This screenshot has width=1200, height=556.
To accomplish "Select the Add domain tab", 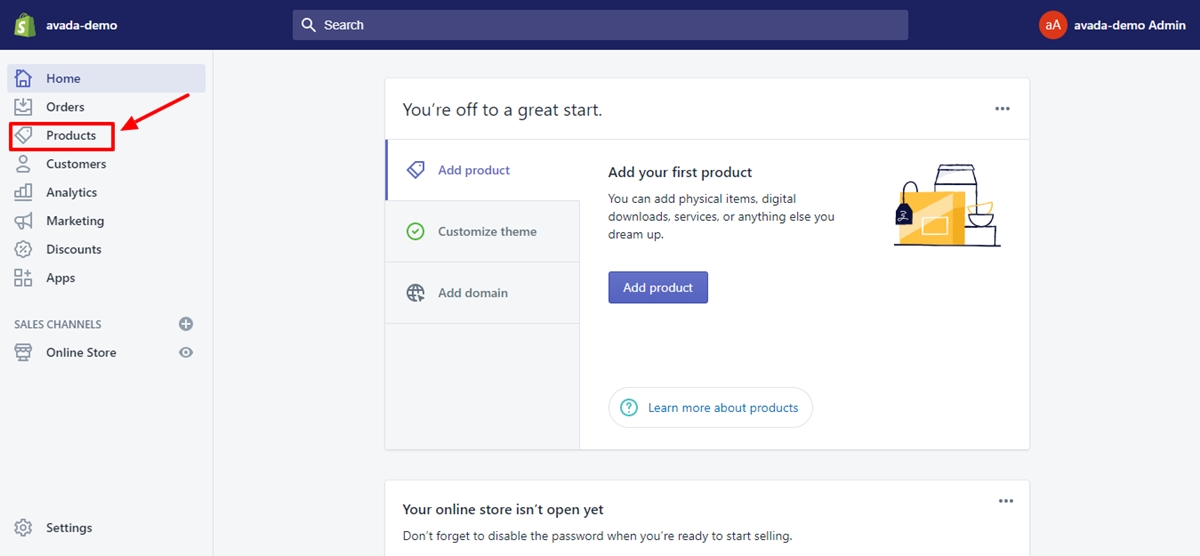I will 482,293.
